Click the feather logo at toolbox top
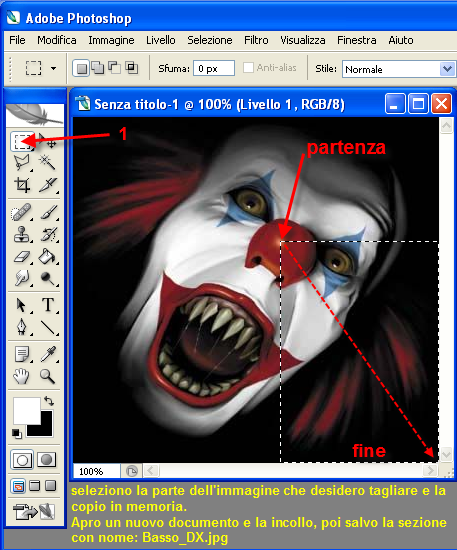457x550 pixels. point(35,115)
